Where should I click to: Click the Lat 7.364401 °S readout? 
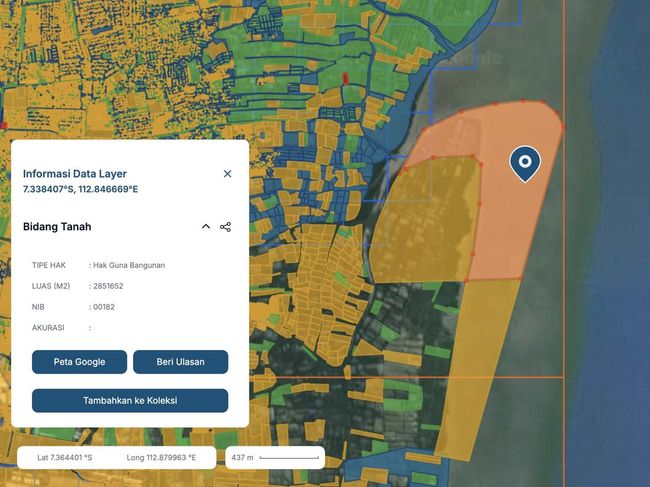64,457
